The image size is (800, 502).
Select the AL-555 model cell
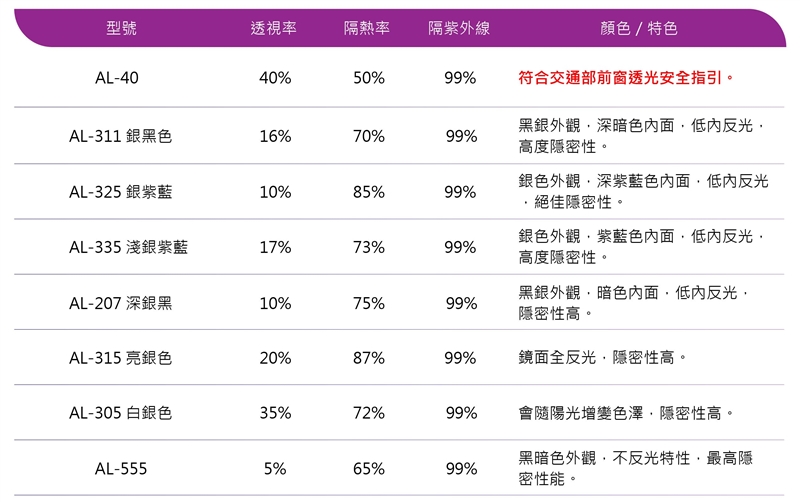(120, 468)
